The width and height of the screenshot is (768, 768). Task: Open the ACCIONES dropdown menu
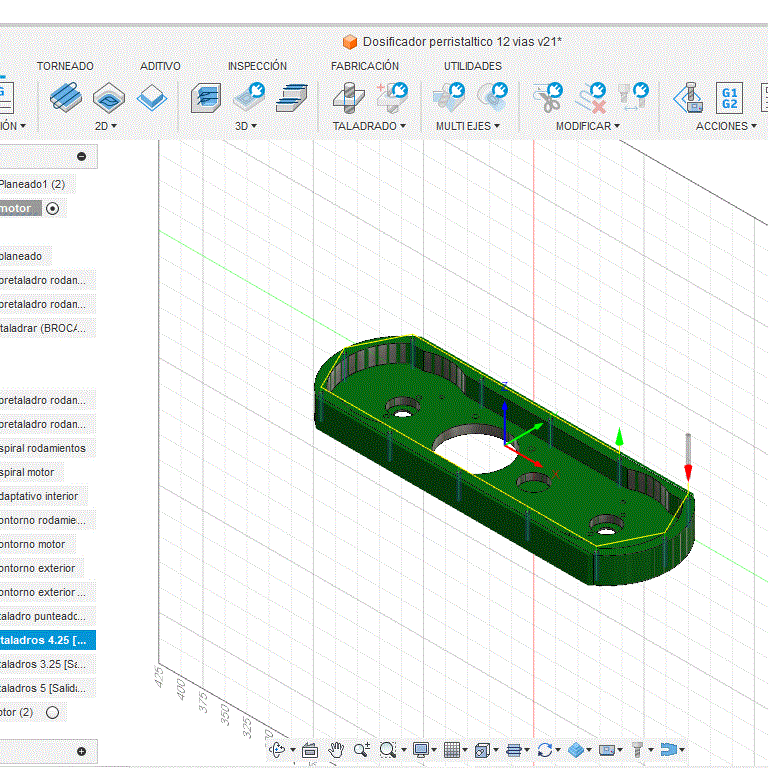726,126
